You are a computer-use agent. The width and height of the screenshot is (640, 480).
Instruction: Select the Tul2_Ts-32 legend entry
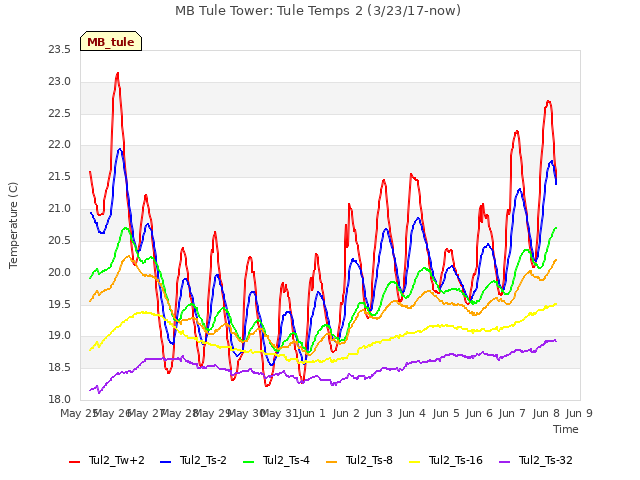tap(536, 460)
